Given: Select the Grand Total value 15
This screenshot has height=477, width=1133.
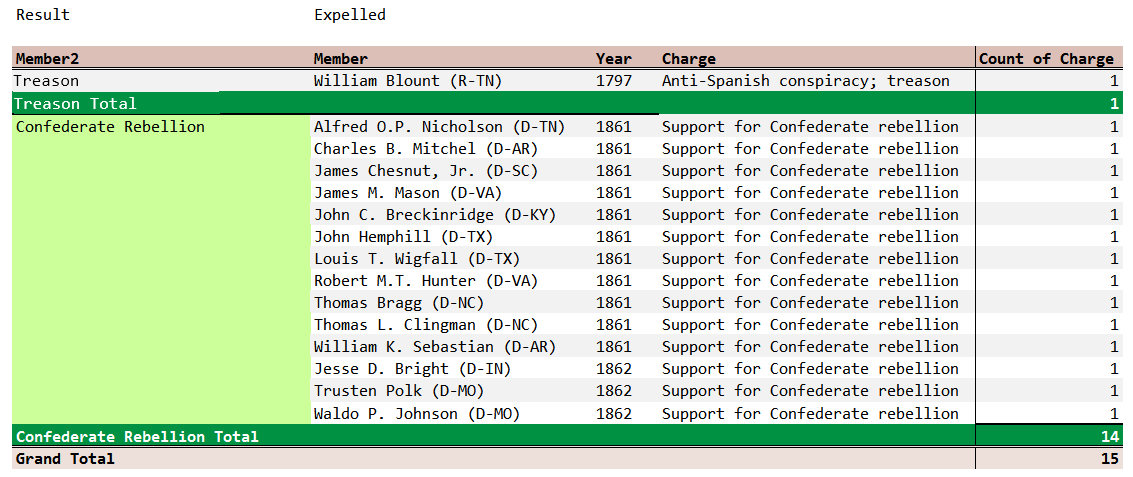Looking at the screenshot, I should tap(1107, 459).
